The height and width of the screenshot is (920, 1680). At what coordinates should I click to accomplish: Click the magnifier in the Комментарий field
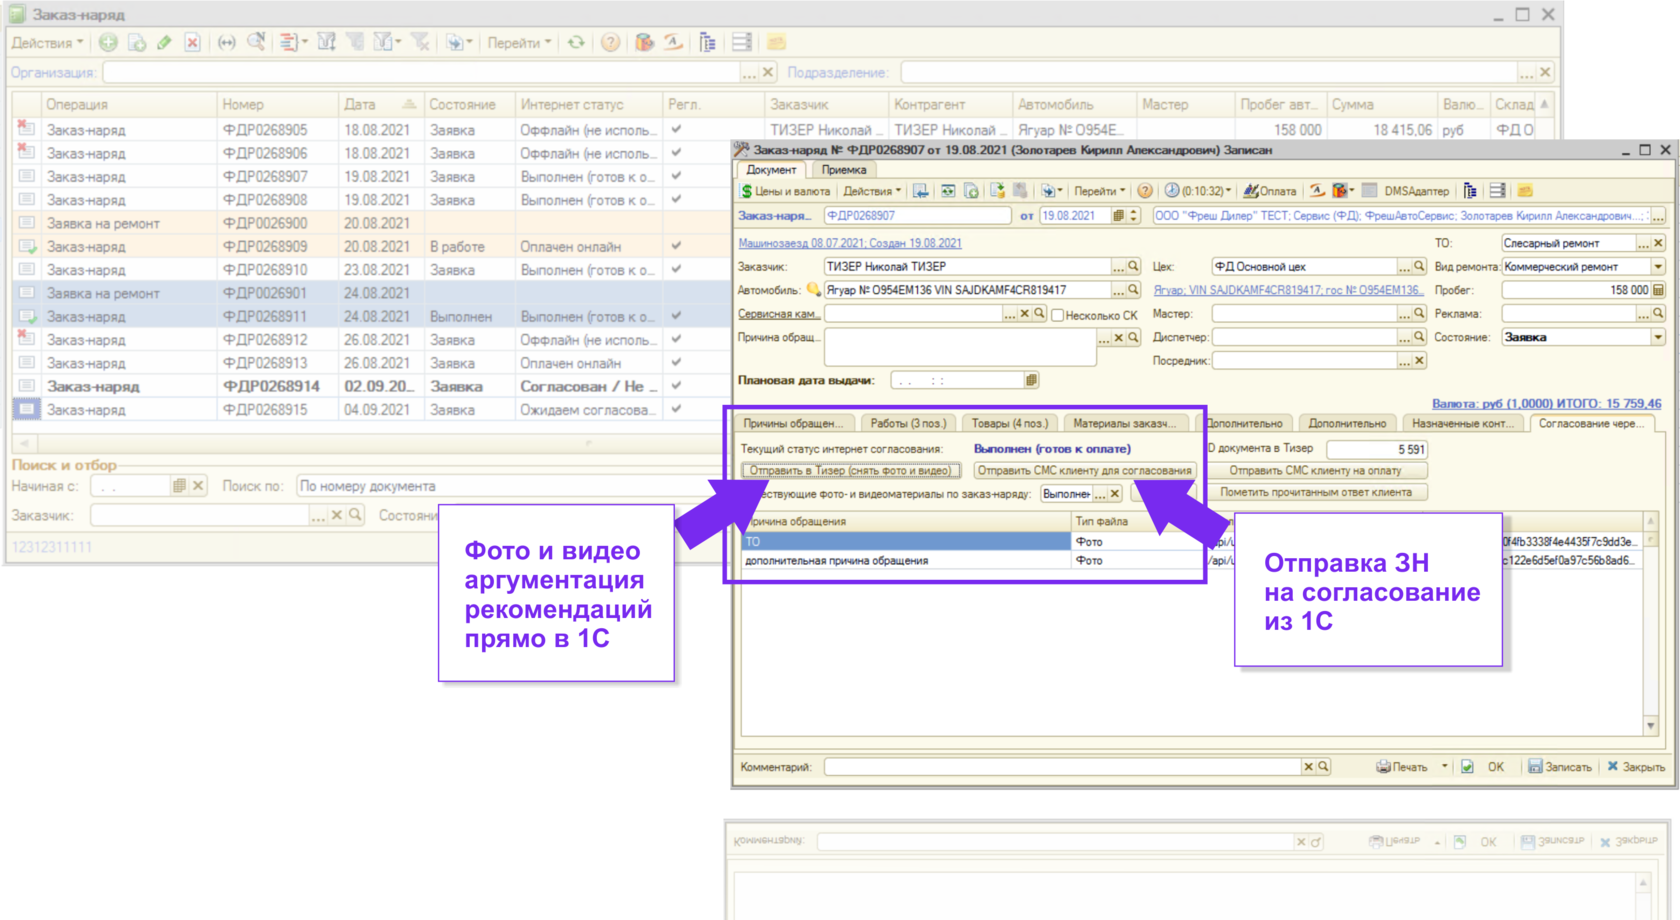click(x=1323, y=767)
